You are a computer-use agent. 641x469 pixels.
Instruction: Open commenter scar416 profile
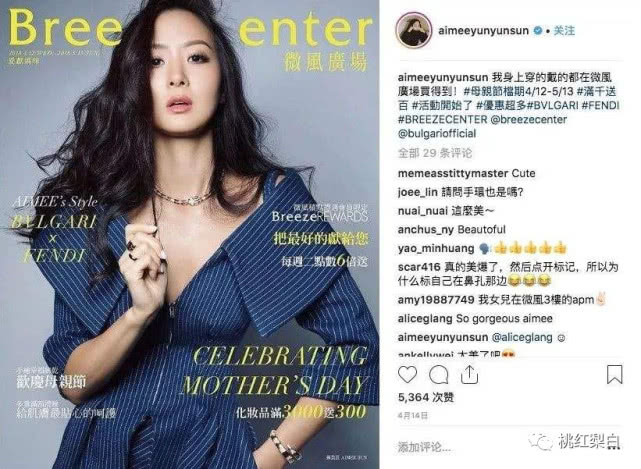click(x=419, y=267)
